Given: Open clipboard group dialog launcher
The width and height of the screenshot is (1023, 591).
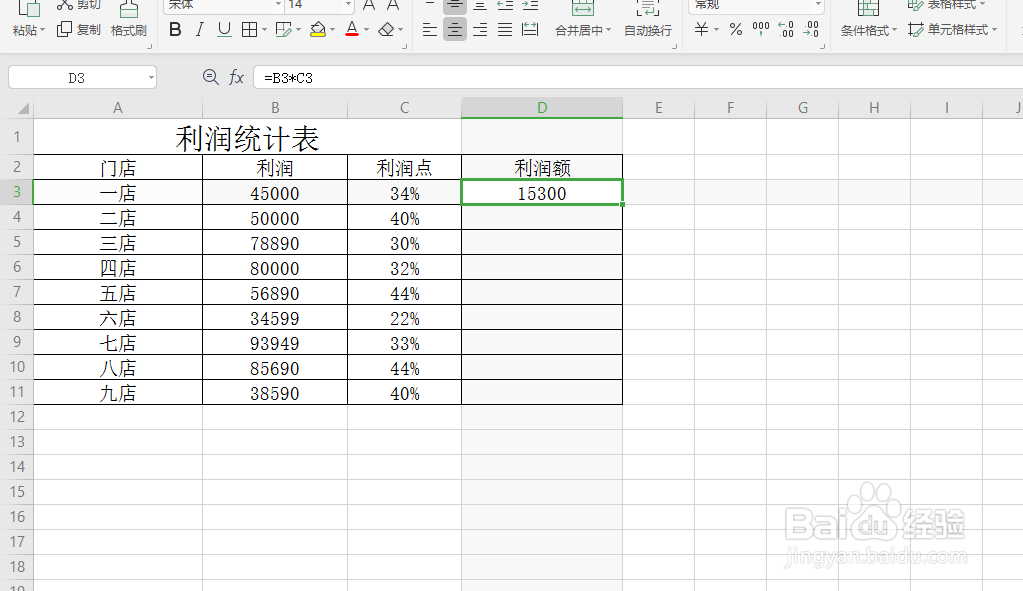Looking at the screenshot, I should (149, 46).
